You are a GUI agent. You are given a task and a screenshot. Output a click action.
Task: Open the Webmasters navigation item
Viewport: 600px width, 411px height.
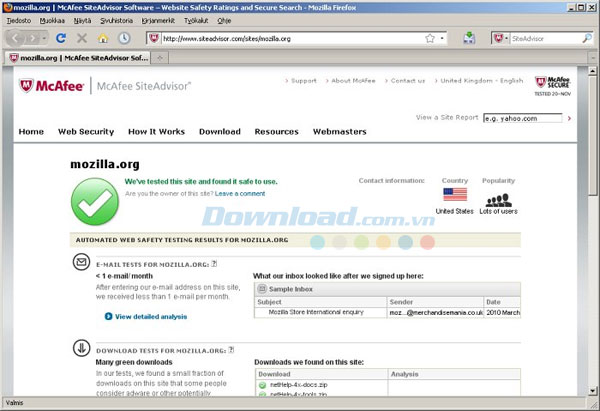coord(340,132)
